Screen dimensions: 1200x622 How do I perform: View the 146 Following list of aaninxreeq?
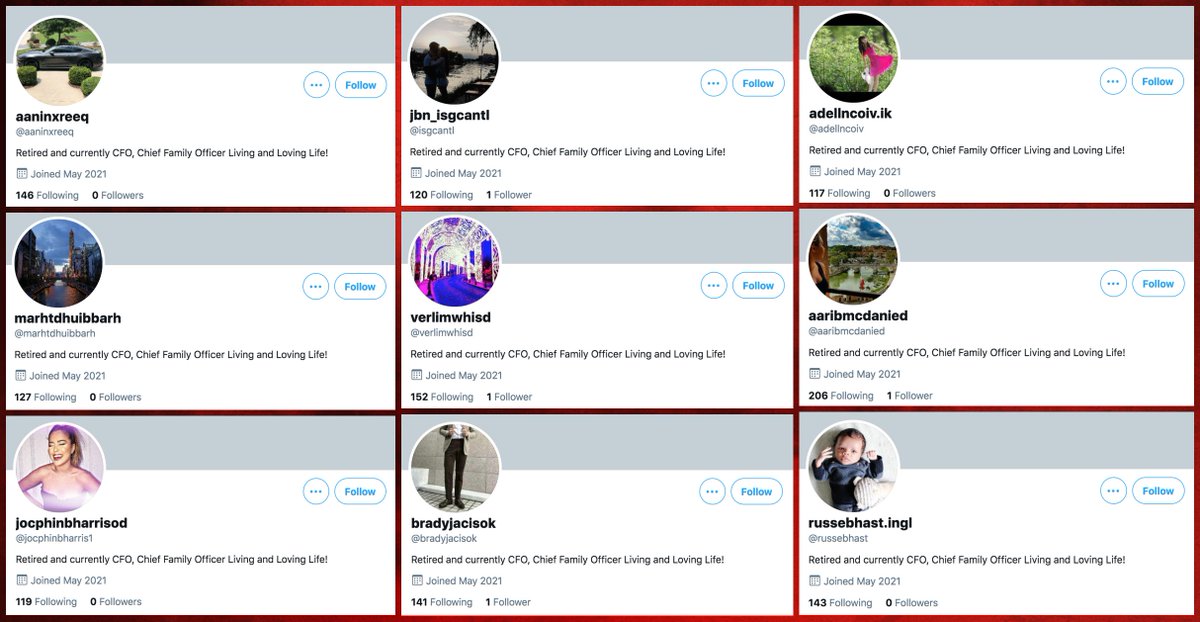pyautogui.click(x=47, y=195)
